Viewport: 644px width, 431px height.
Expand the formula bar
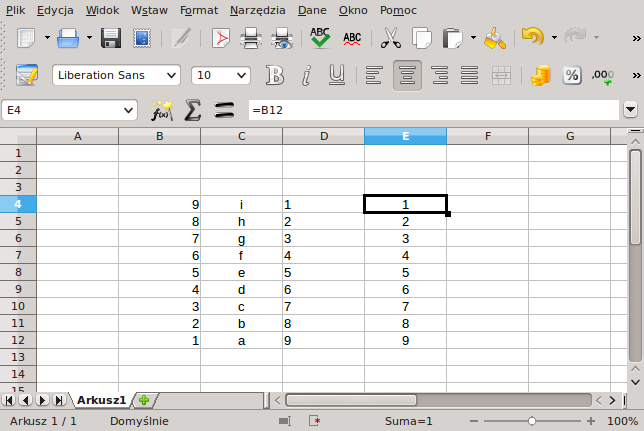pyautogui.click(x=630, y=110)
